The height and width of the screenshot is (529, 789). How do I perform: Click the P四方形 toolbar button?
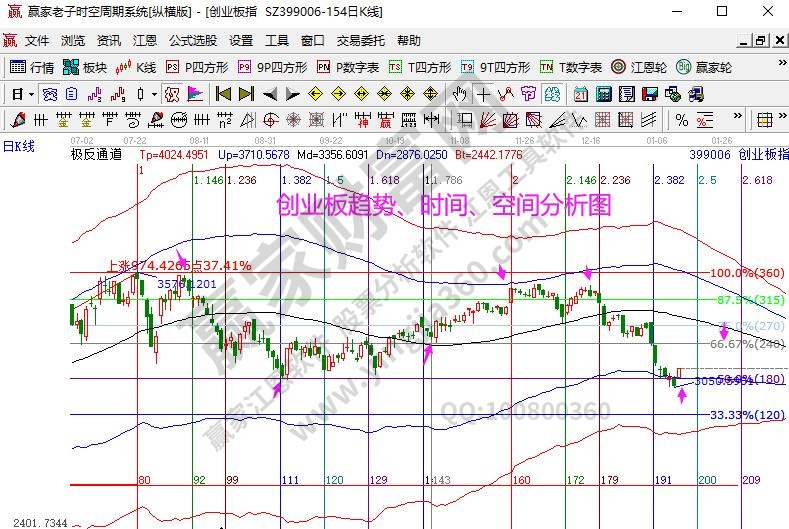point(197,67)
